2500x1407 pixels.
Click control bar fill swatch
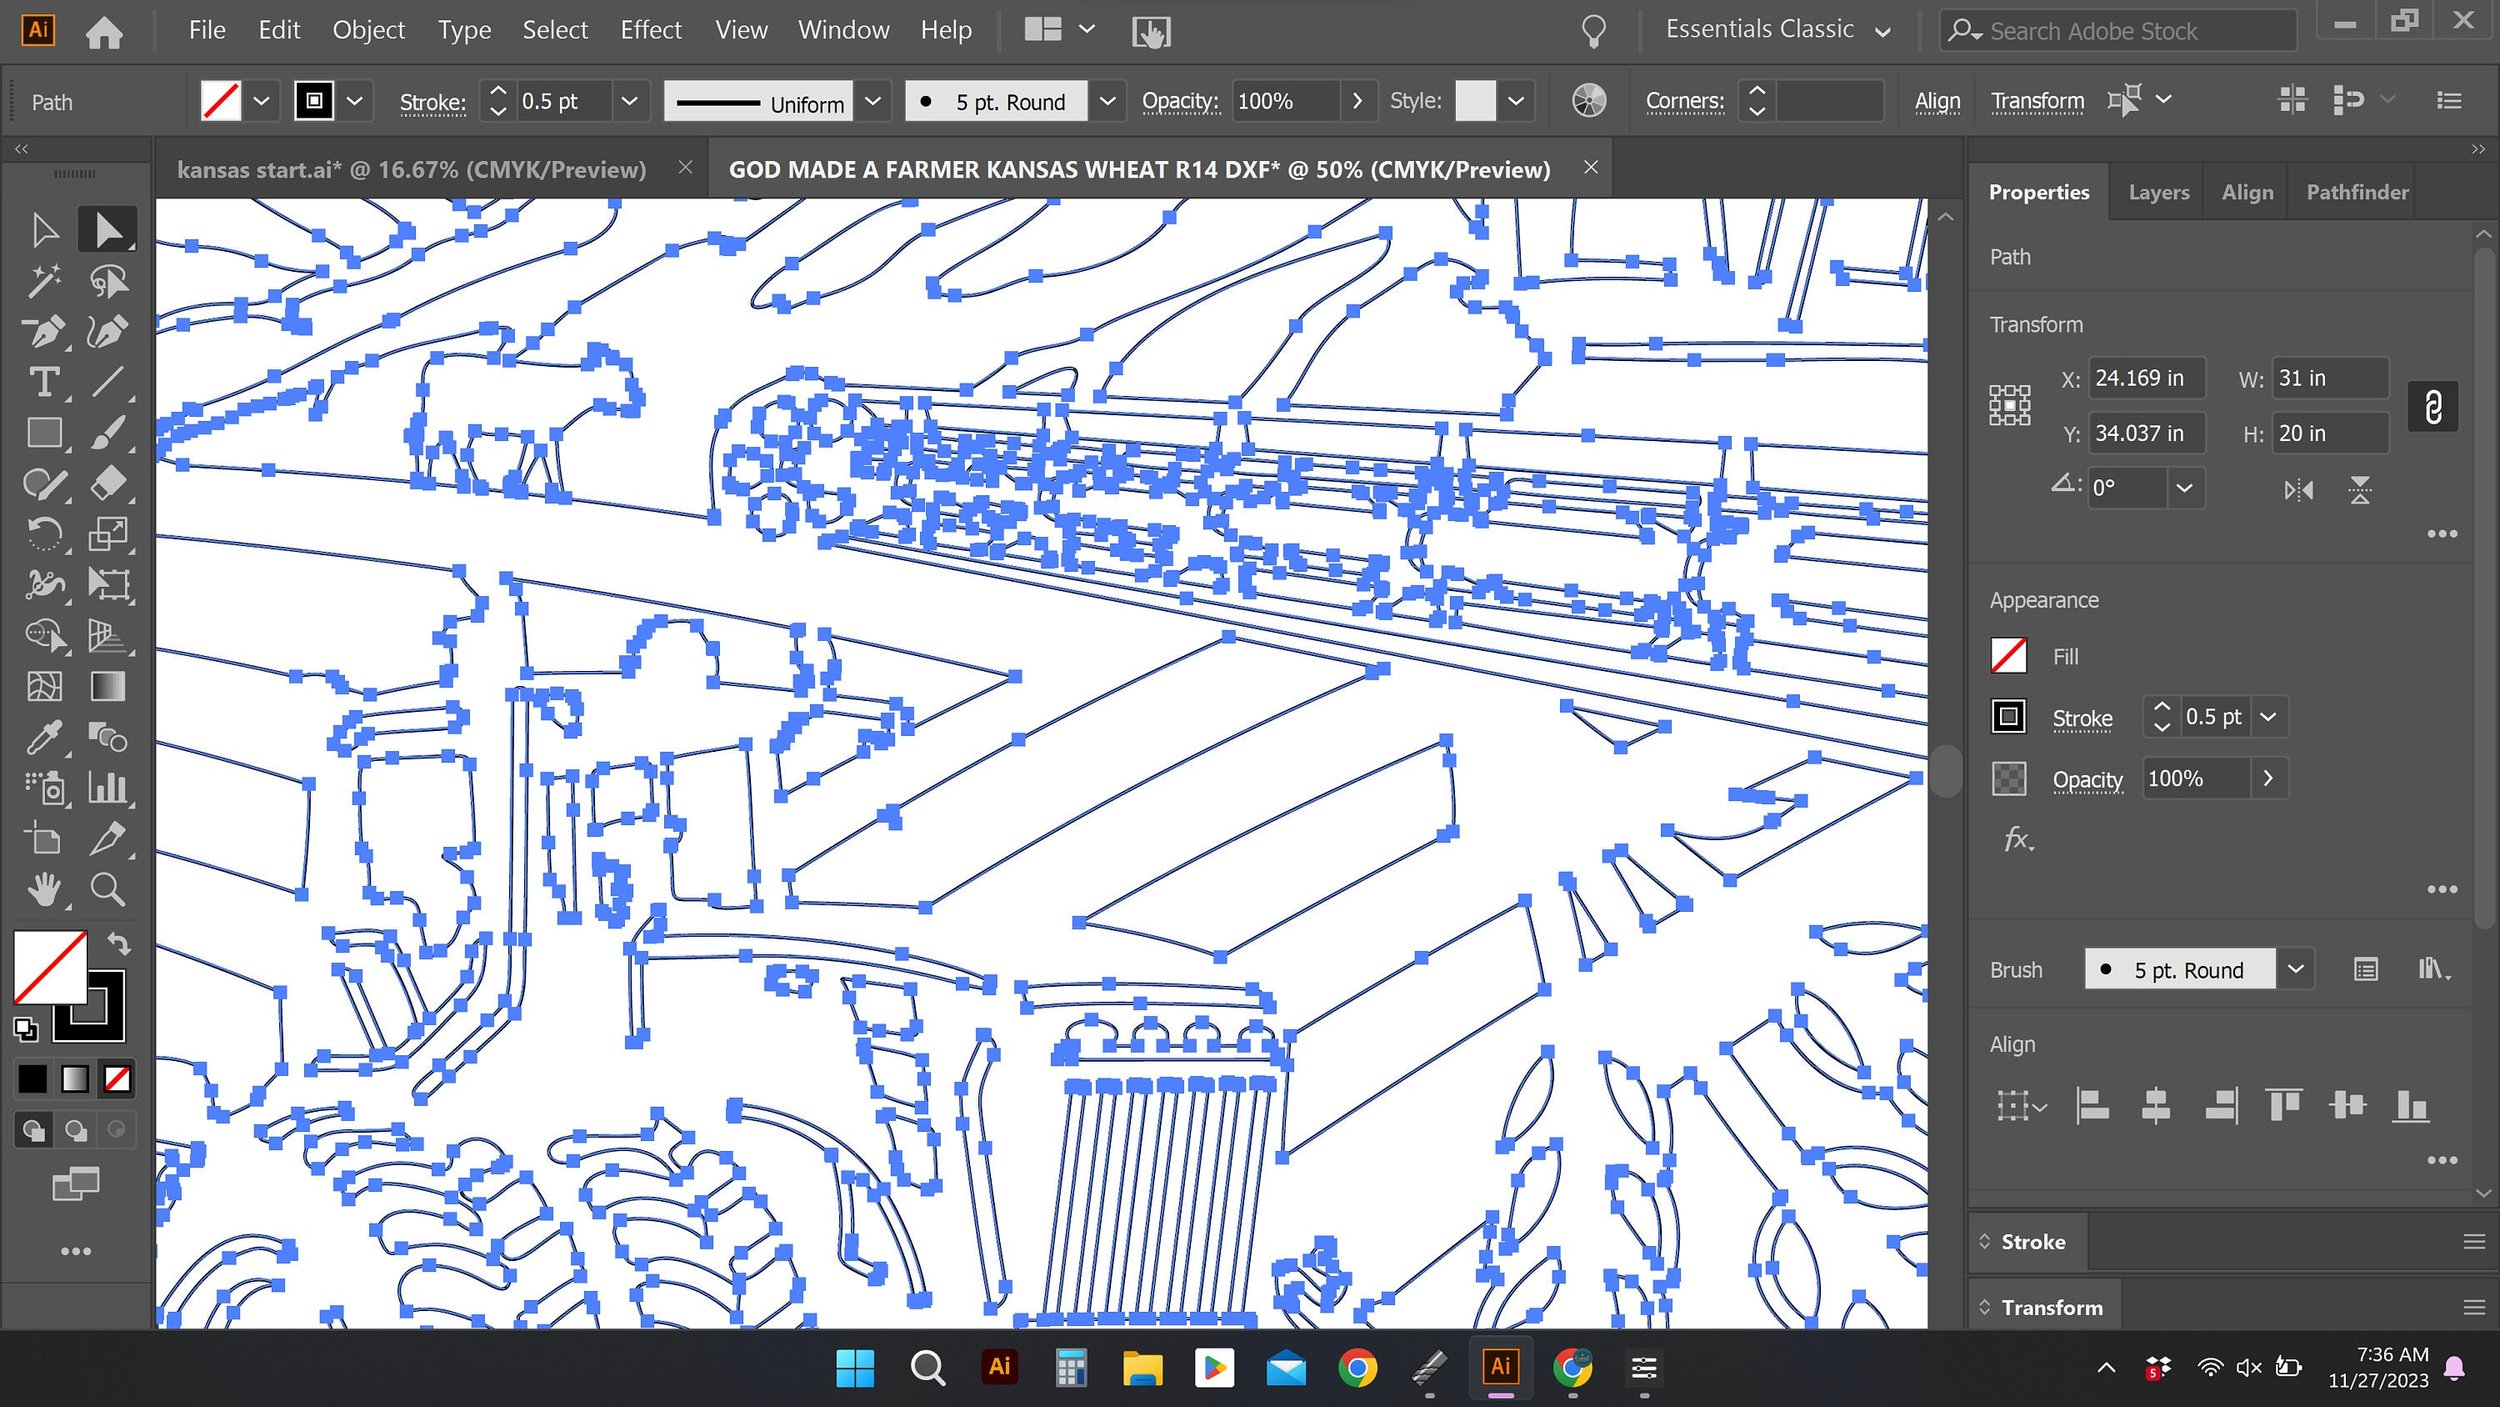(221, 101)
